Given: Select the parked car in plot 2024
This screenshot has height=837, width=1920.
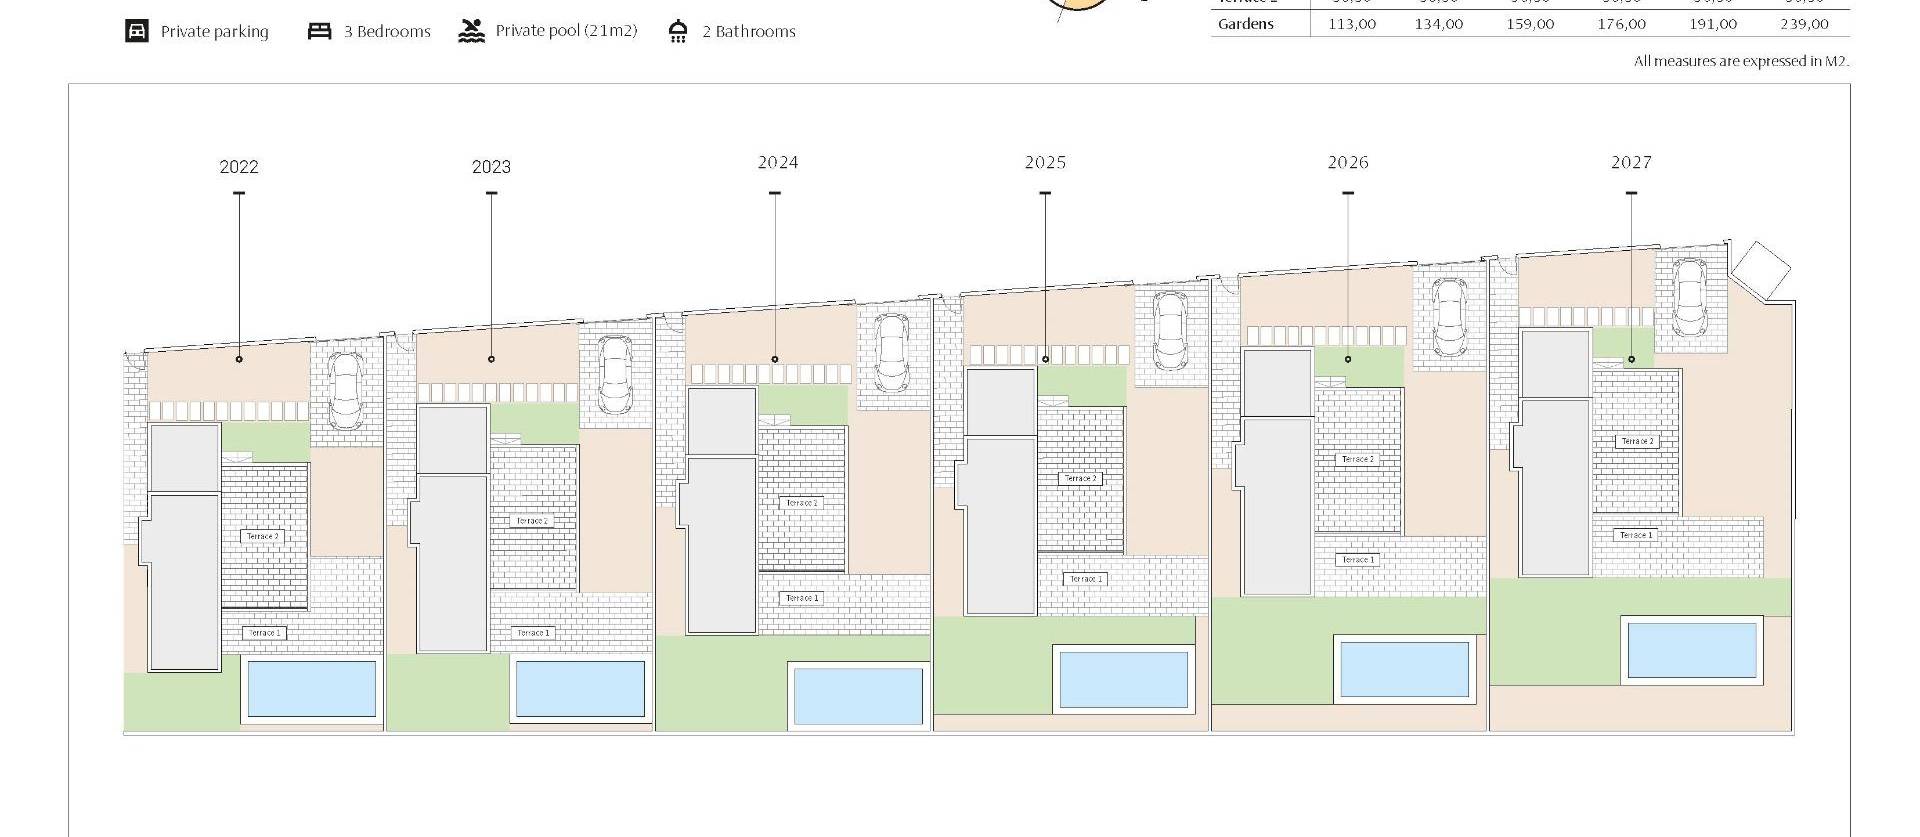Looking at the screenshot, I should coord(890,353).
